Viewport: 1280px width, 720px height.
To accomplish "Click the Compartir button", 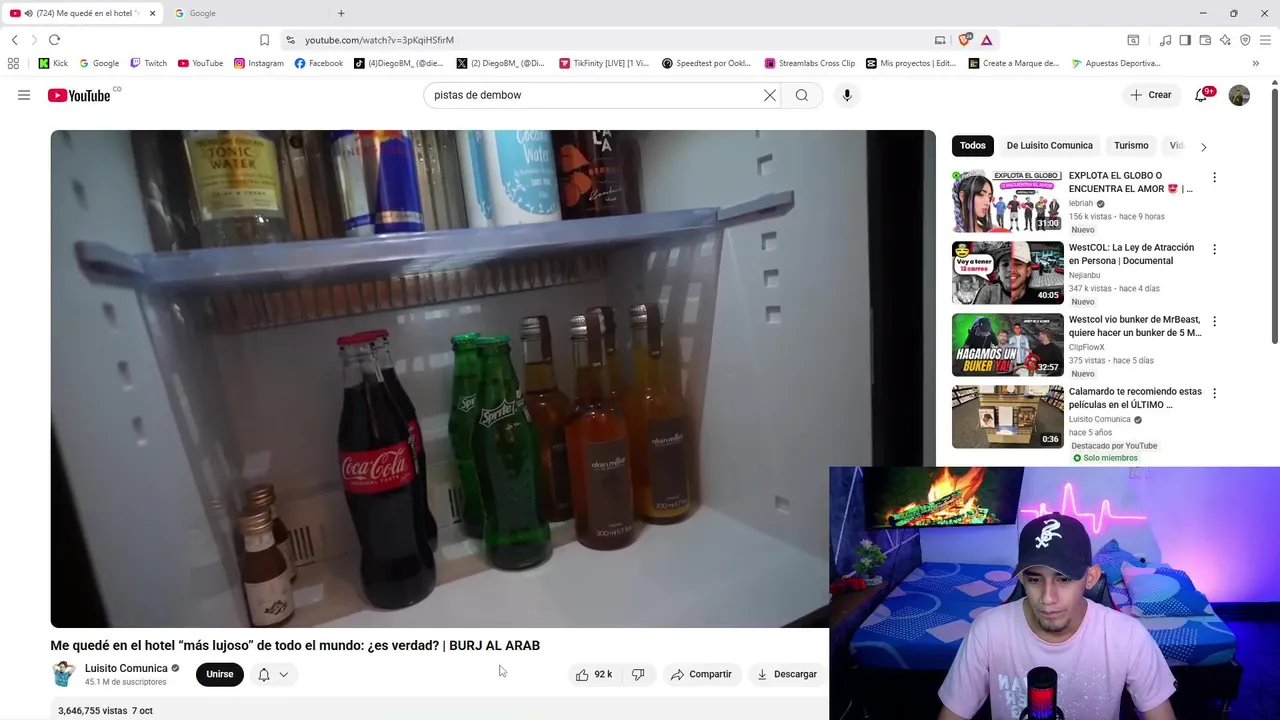I will pos(701,674).
